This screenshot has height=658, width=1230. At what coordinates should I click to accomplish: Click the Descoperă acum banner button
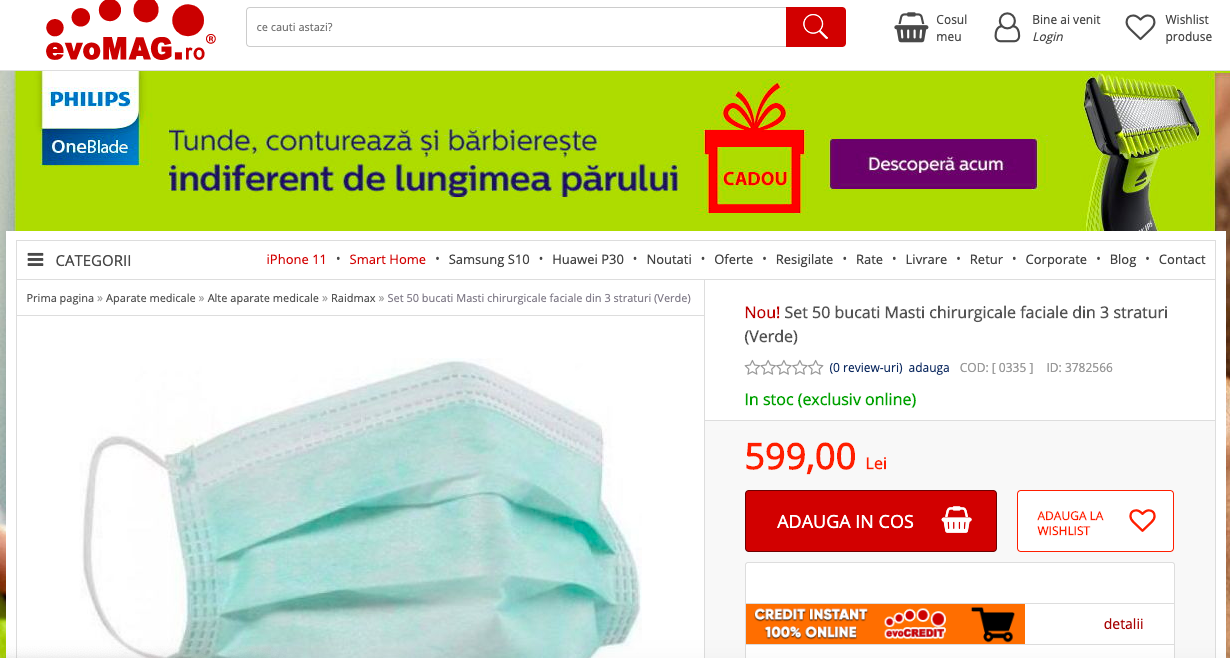click(x=933, y=164)
